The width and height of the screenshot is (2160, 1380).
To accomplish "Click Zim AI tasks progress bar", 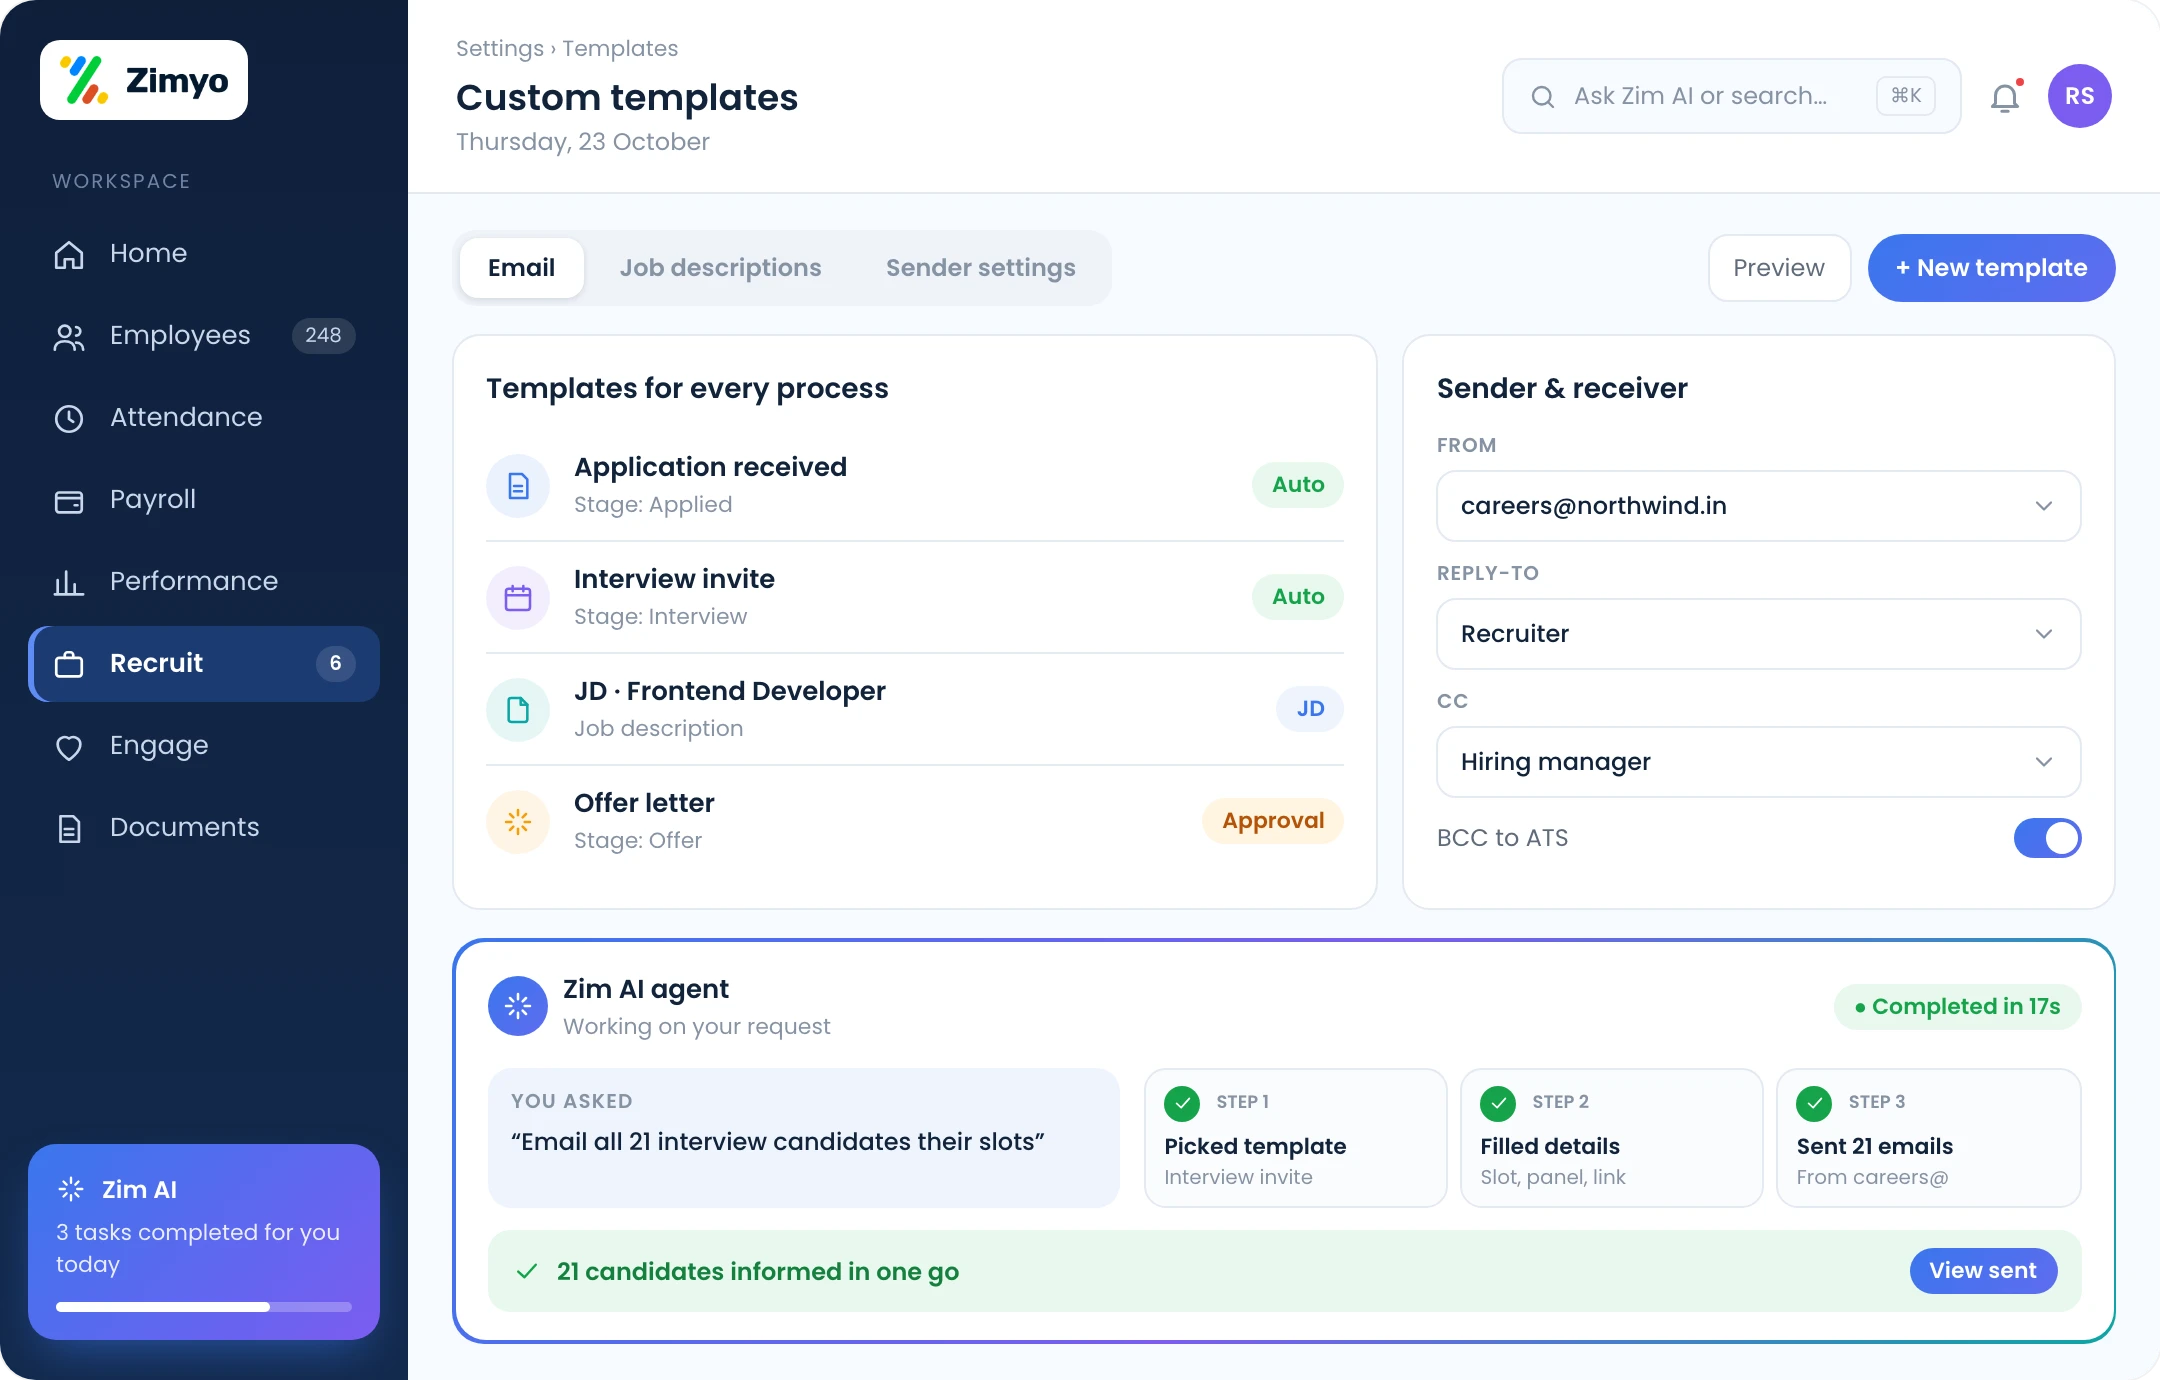I will pos(204,1307).
